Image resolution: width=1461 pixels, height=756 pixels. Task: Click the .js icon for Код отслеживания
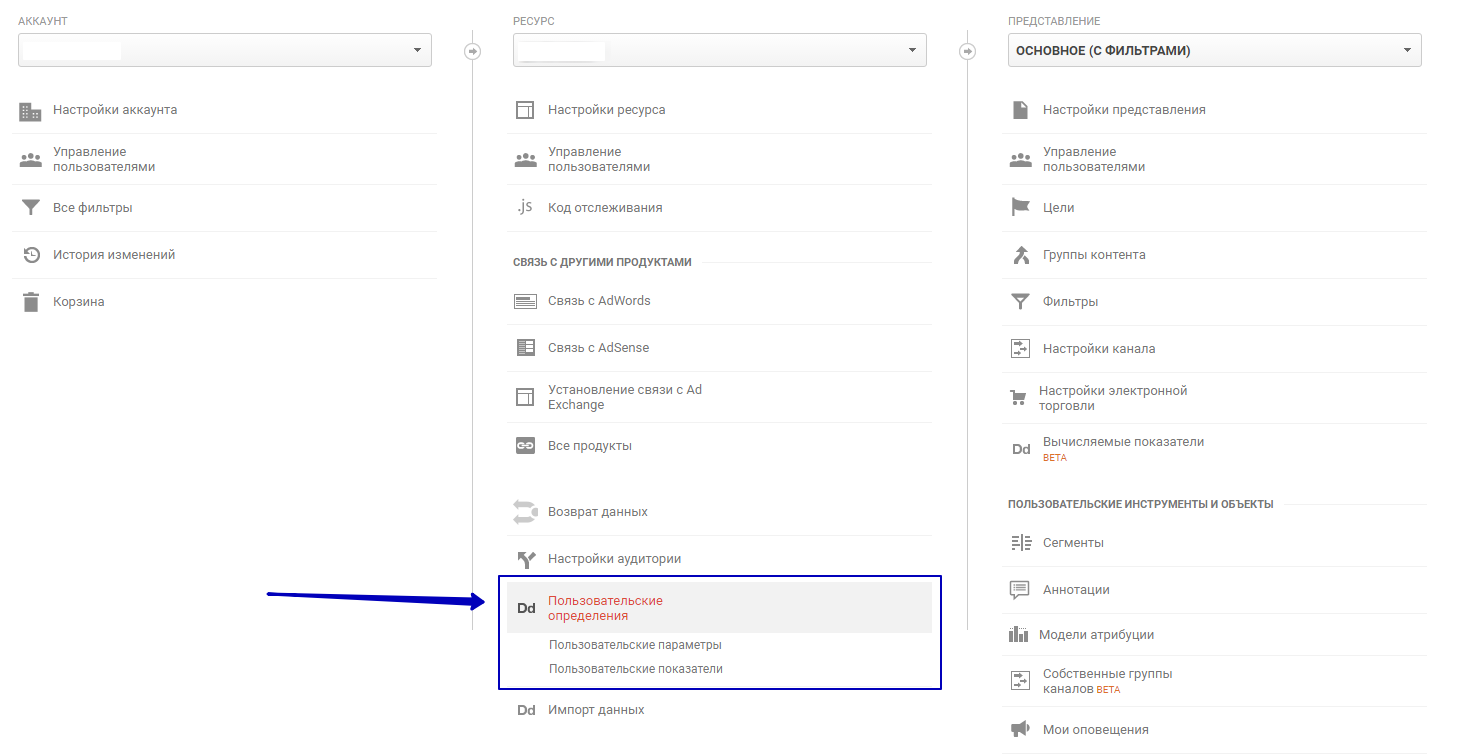[x=525, y=207]
